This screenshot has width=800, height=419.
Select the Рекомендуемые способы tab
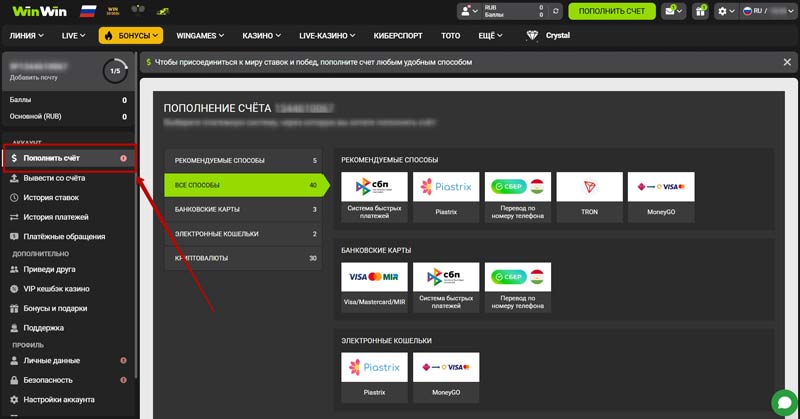[x=243, y=160]
